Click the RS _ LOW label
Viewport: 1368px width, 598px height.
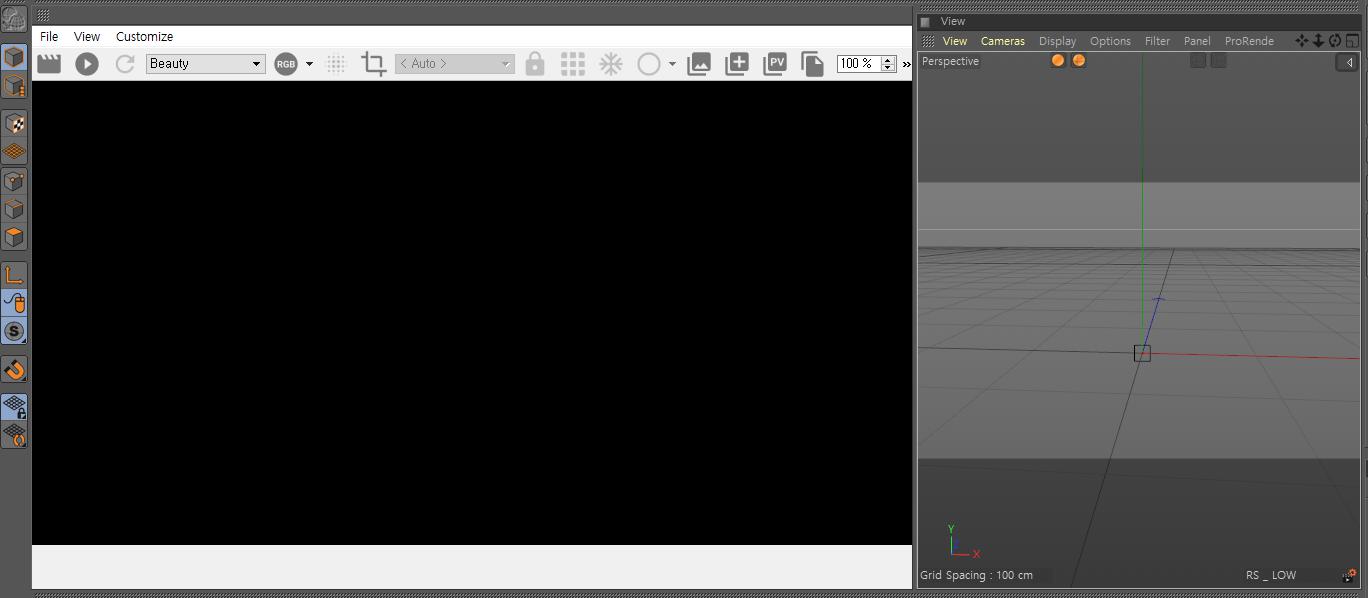(x=1271, y=575)
